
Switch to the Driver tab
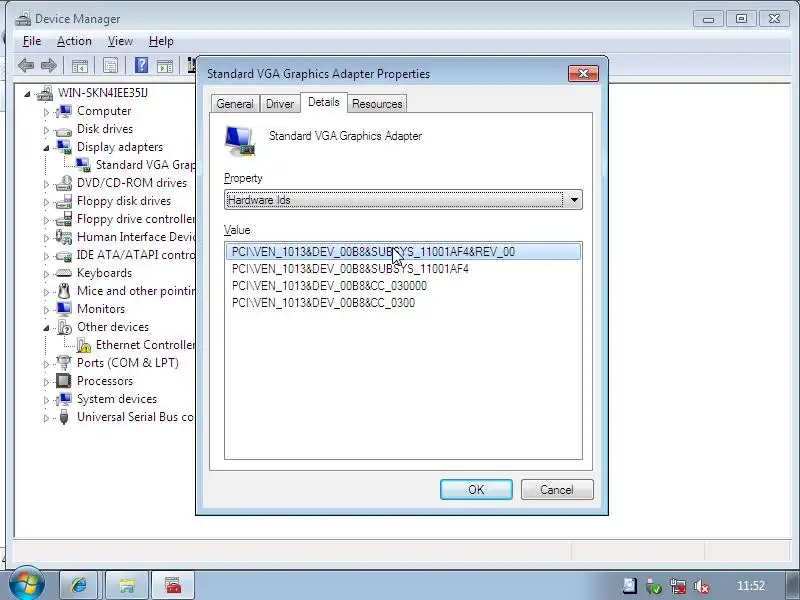click(280, 104)
